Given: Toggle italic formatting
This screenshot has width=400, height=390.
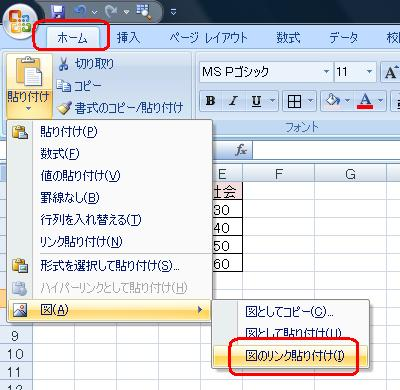Looking at the screenshot, I should pyautogui.click(x=233, y=101).
